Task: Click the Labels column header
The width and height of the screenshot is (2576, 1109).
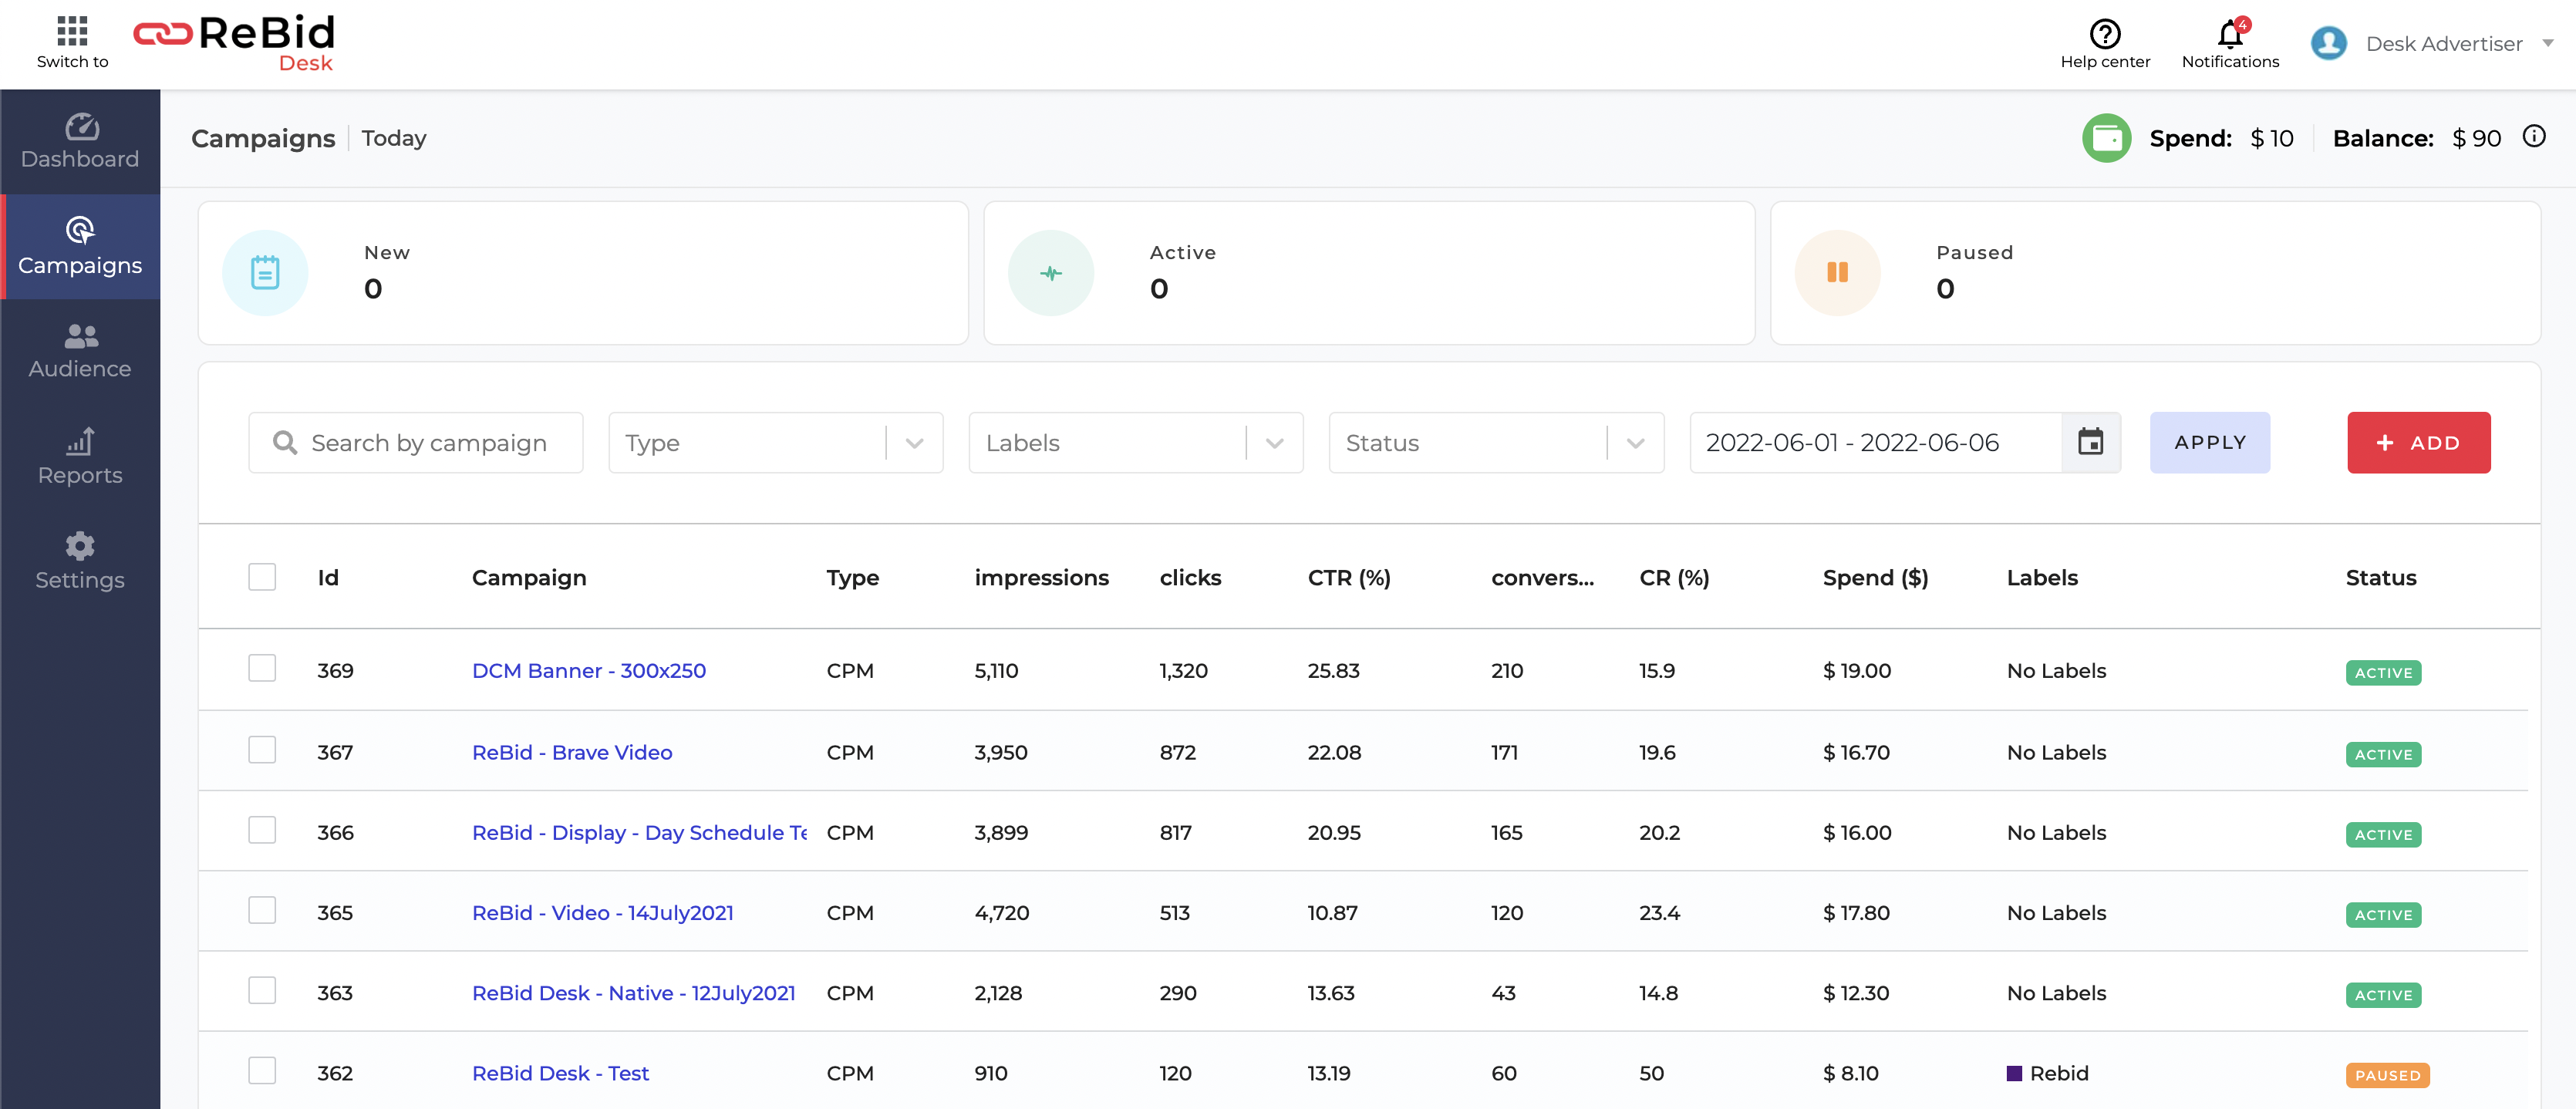Action: (2042, 578)
